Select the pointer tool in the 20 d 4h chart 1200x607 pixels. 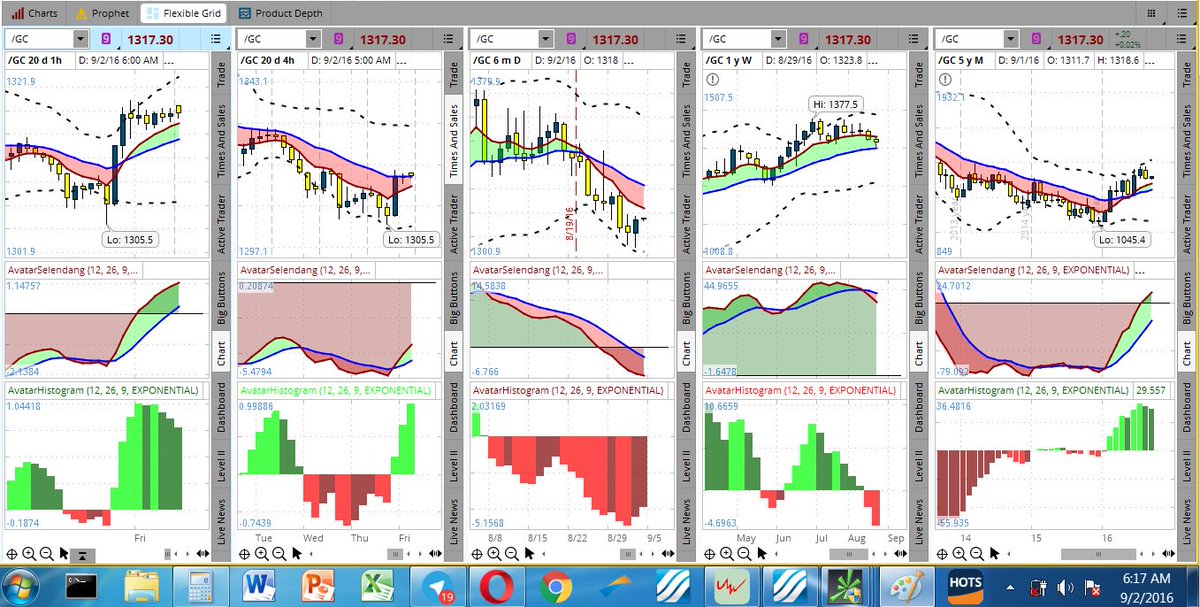[295, 553]
